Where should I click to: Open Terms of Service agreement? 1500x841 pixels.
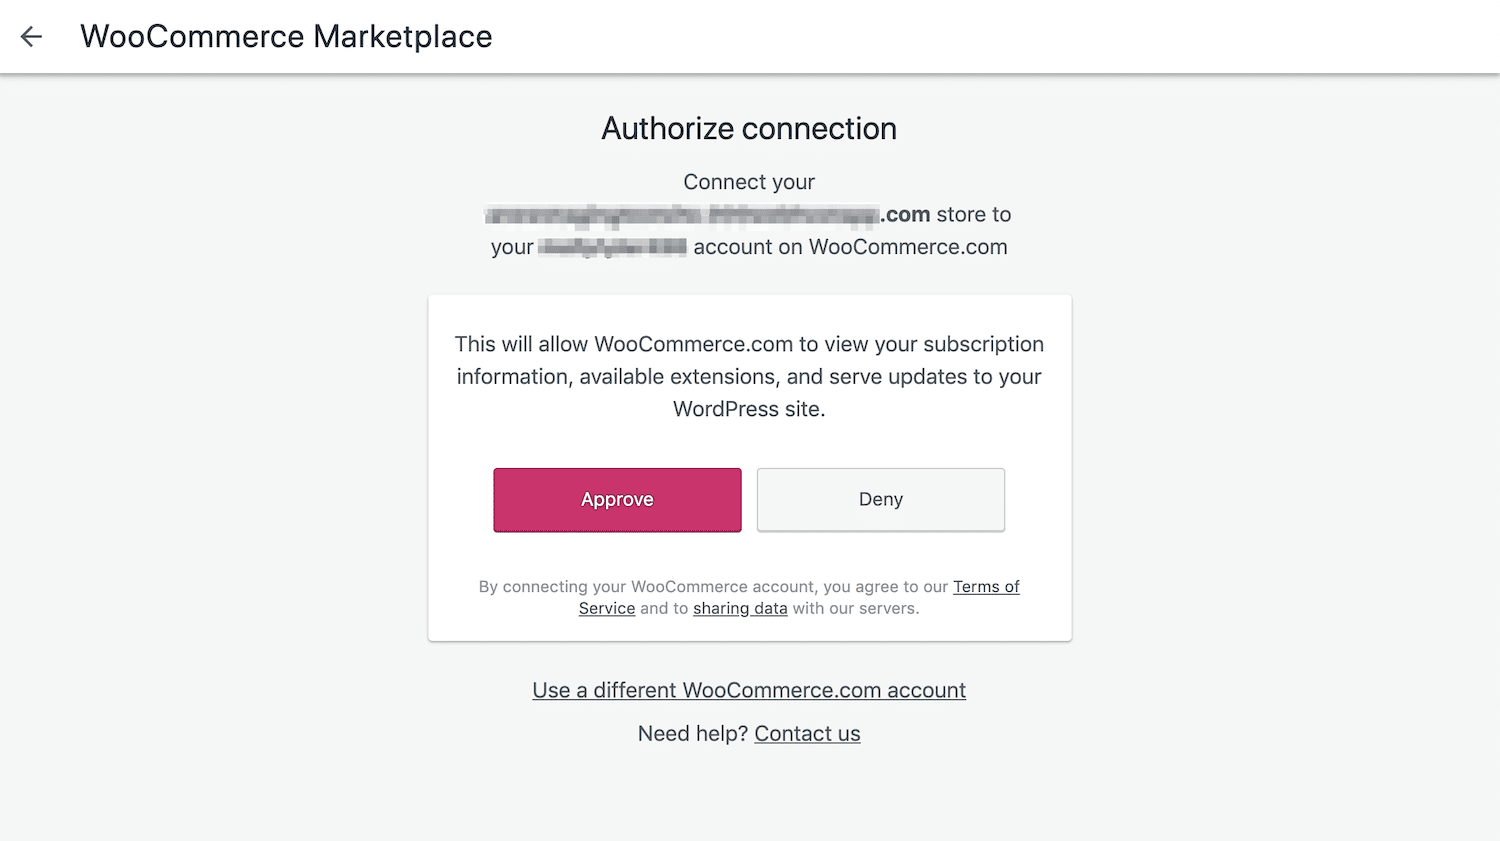985,586
